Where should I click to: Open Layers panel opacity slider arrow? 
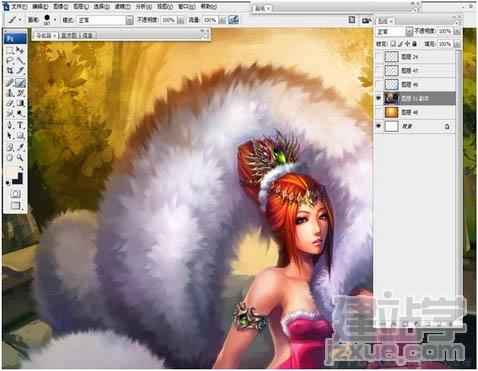(457, 31)
